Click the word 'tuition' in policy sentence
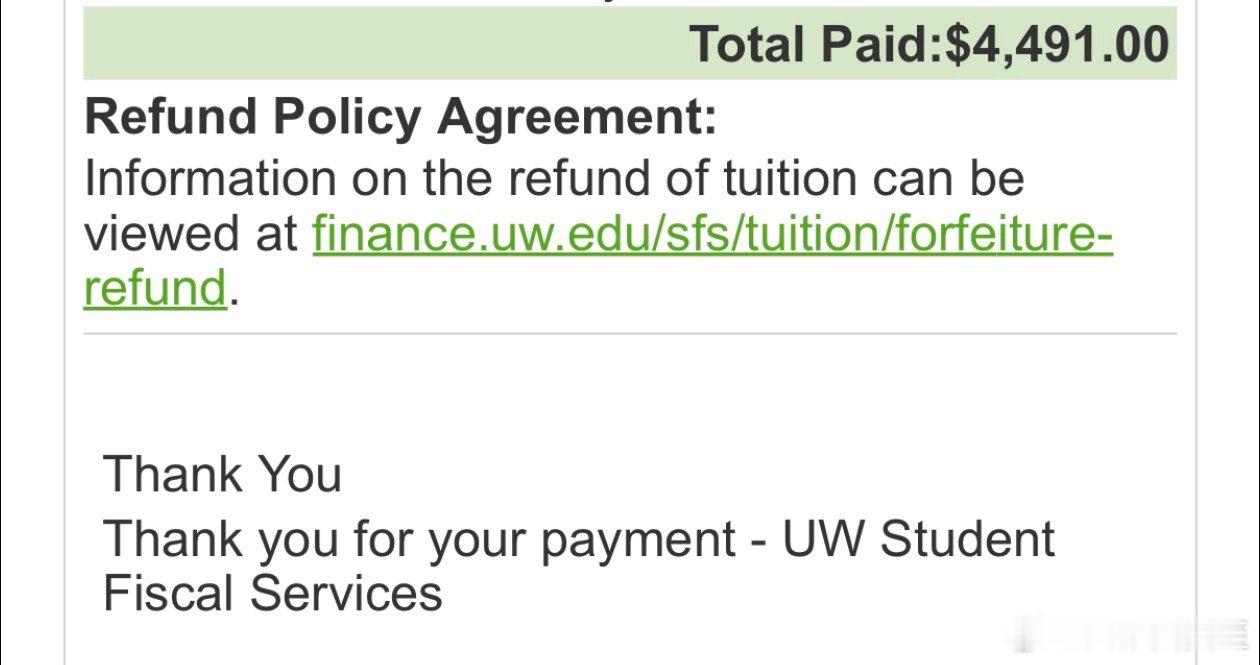 [790, 179]
